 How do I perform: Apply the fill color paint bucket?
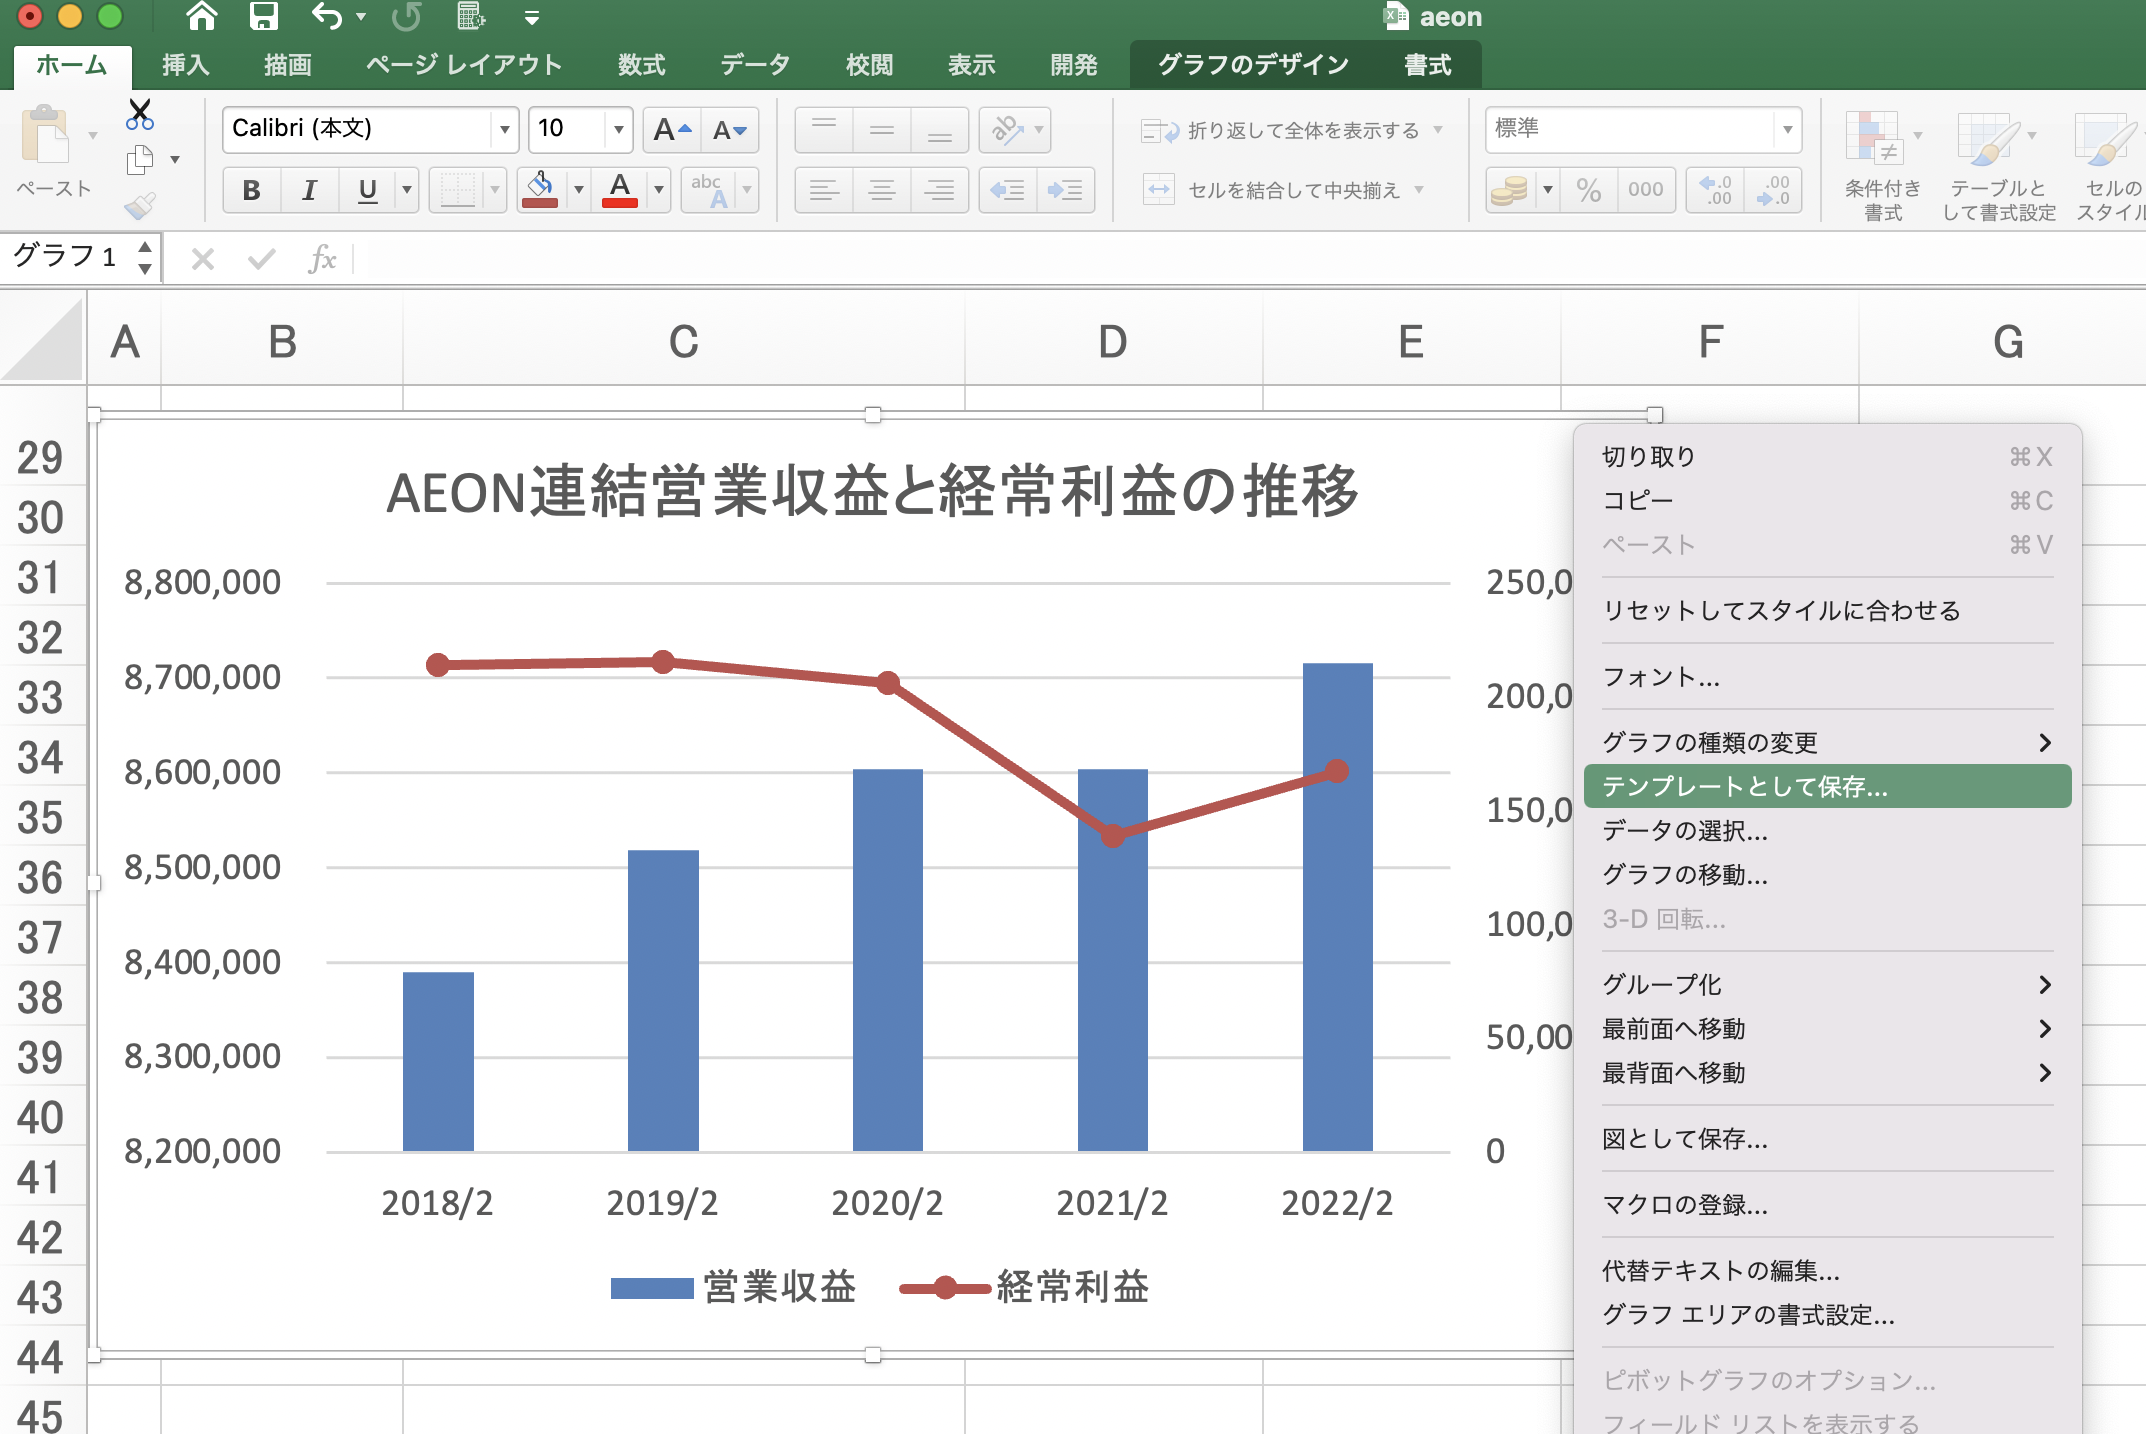[540, 190]
